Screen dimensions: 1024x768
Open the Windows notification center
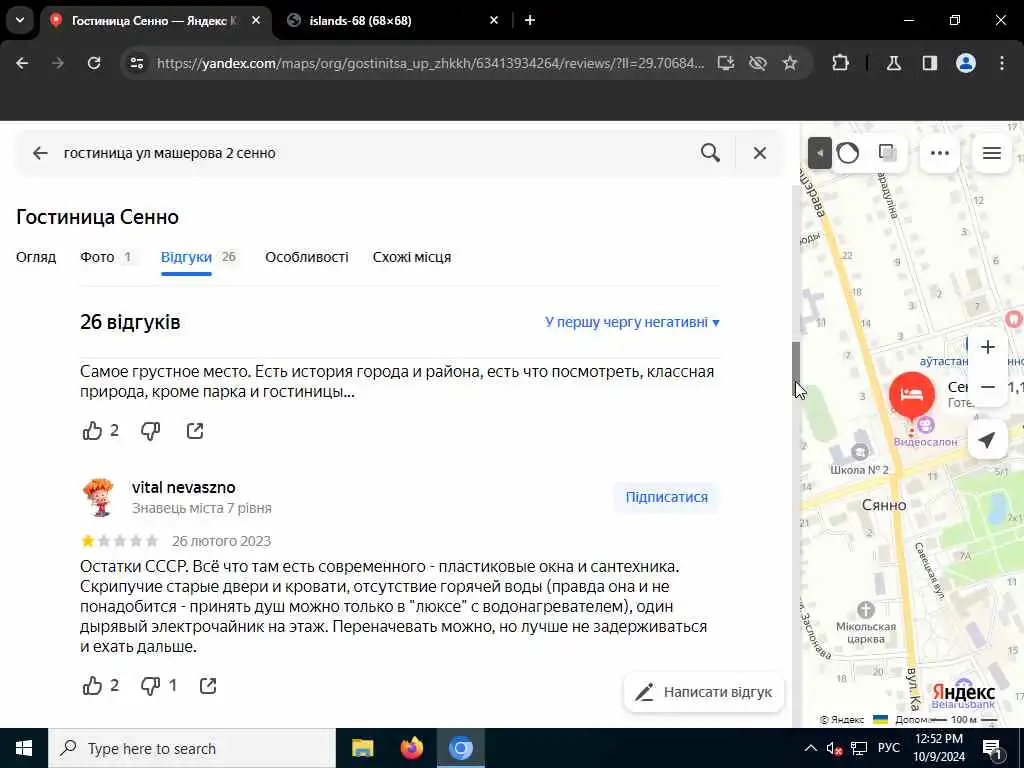point(992,748)
